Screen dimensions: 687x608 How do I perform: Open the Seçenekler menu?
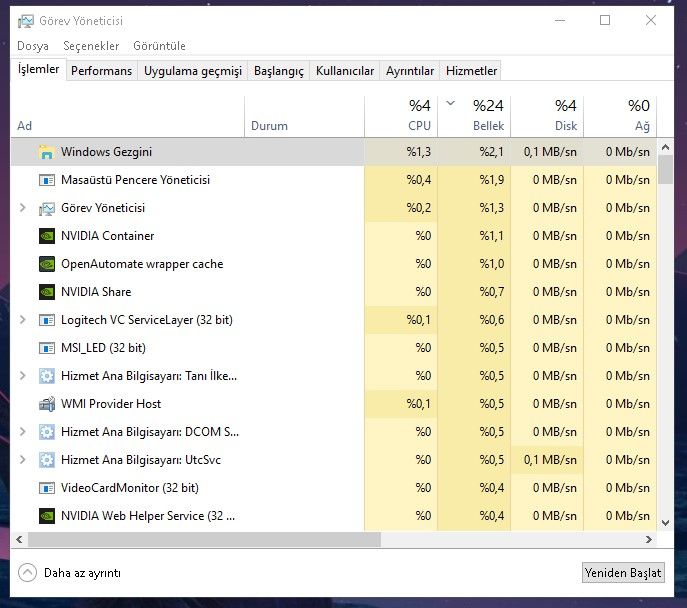[x=91, y=46]
